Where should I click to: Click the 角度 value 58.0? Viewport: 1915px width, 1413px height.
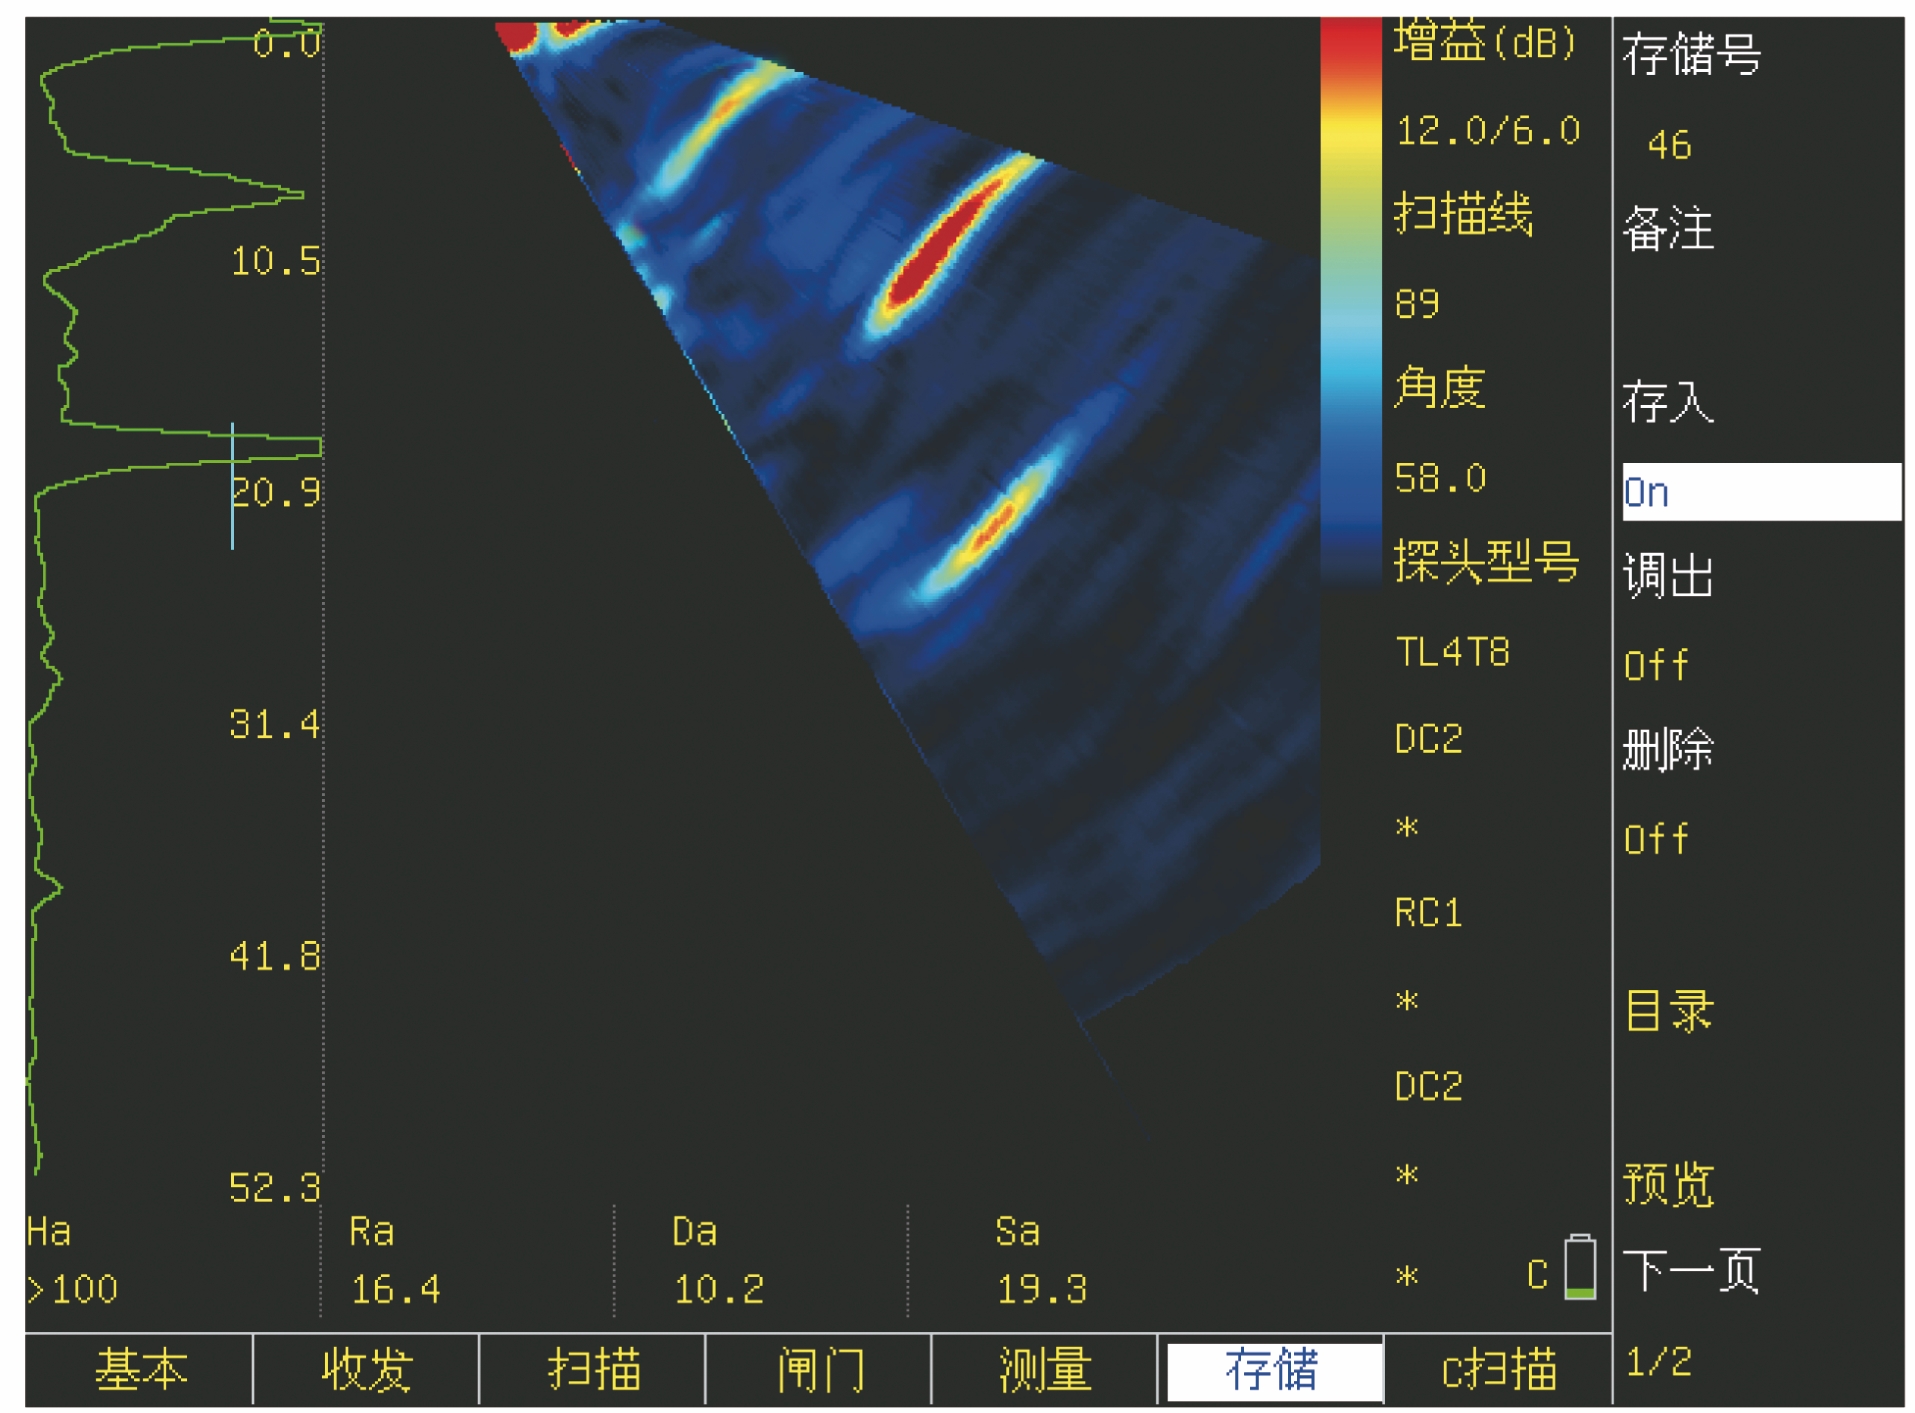click(x=1440, y=478)
